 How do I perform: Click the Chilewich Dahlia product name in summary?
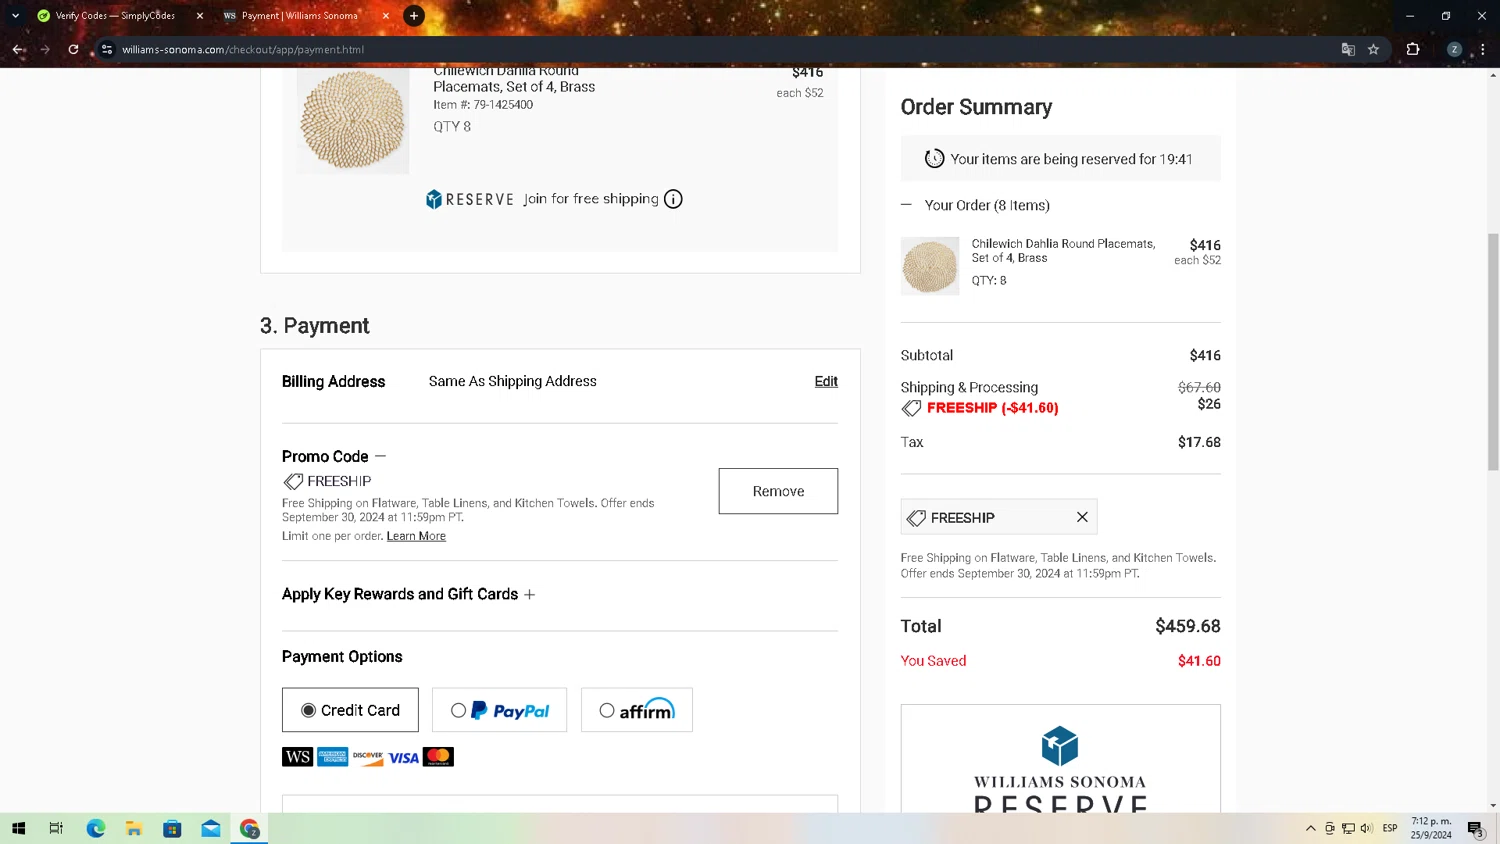click(x=1063, y=251)
